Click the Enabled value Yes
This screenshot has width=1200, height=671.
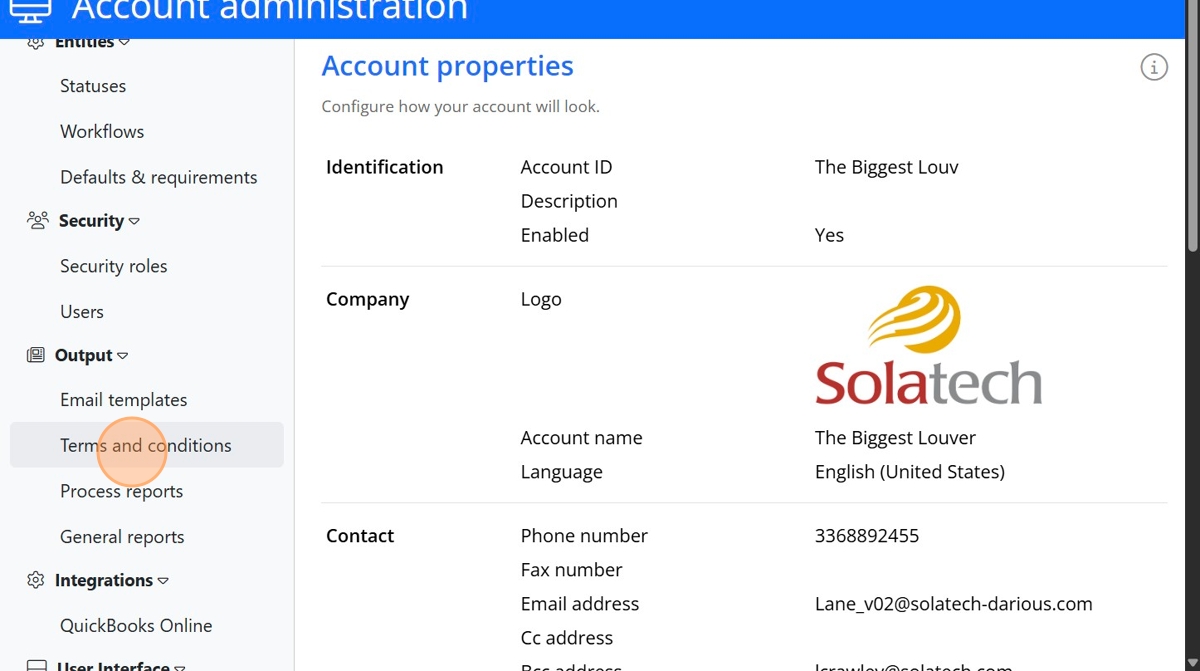click(x=830, y=235)
